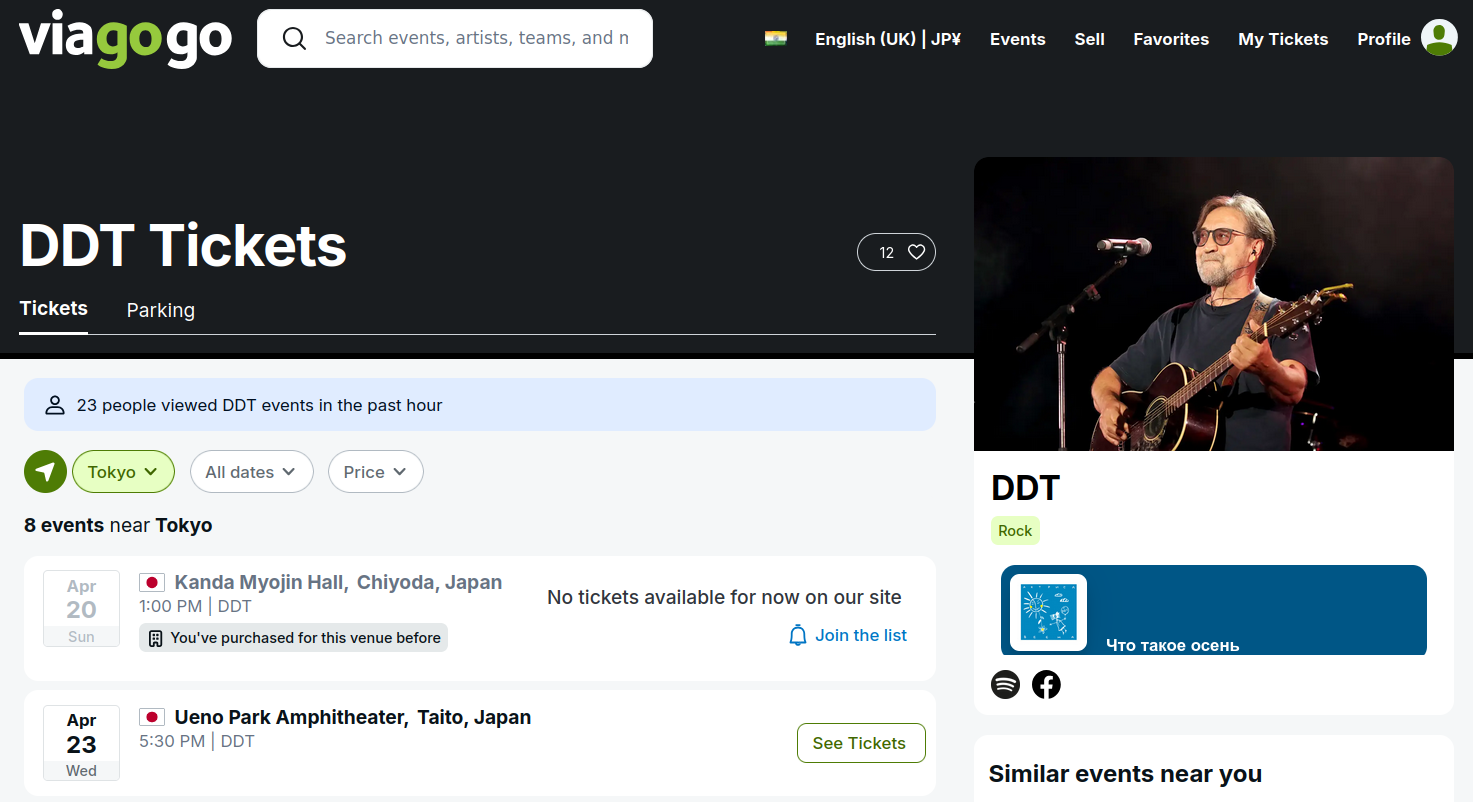Click the venue icon in purchased-before badge
Image resolution: width=1473 pixels, height=802 pixels.
[x=155, y=638]
